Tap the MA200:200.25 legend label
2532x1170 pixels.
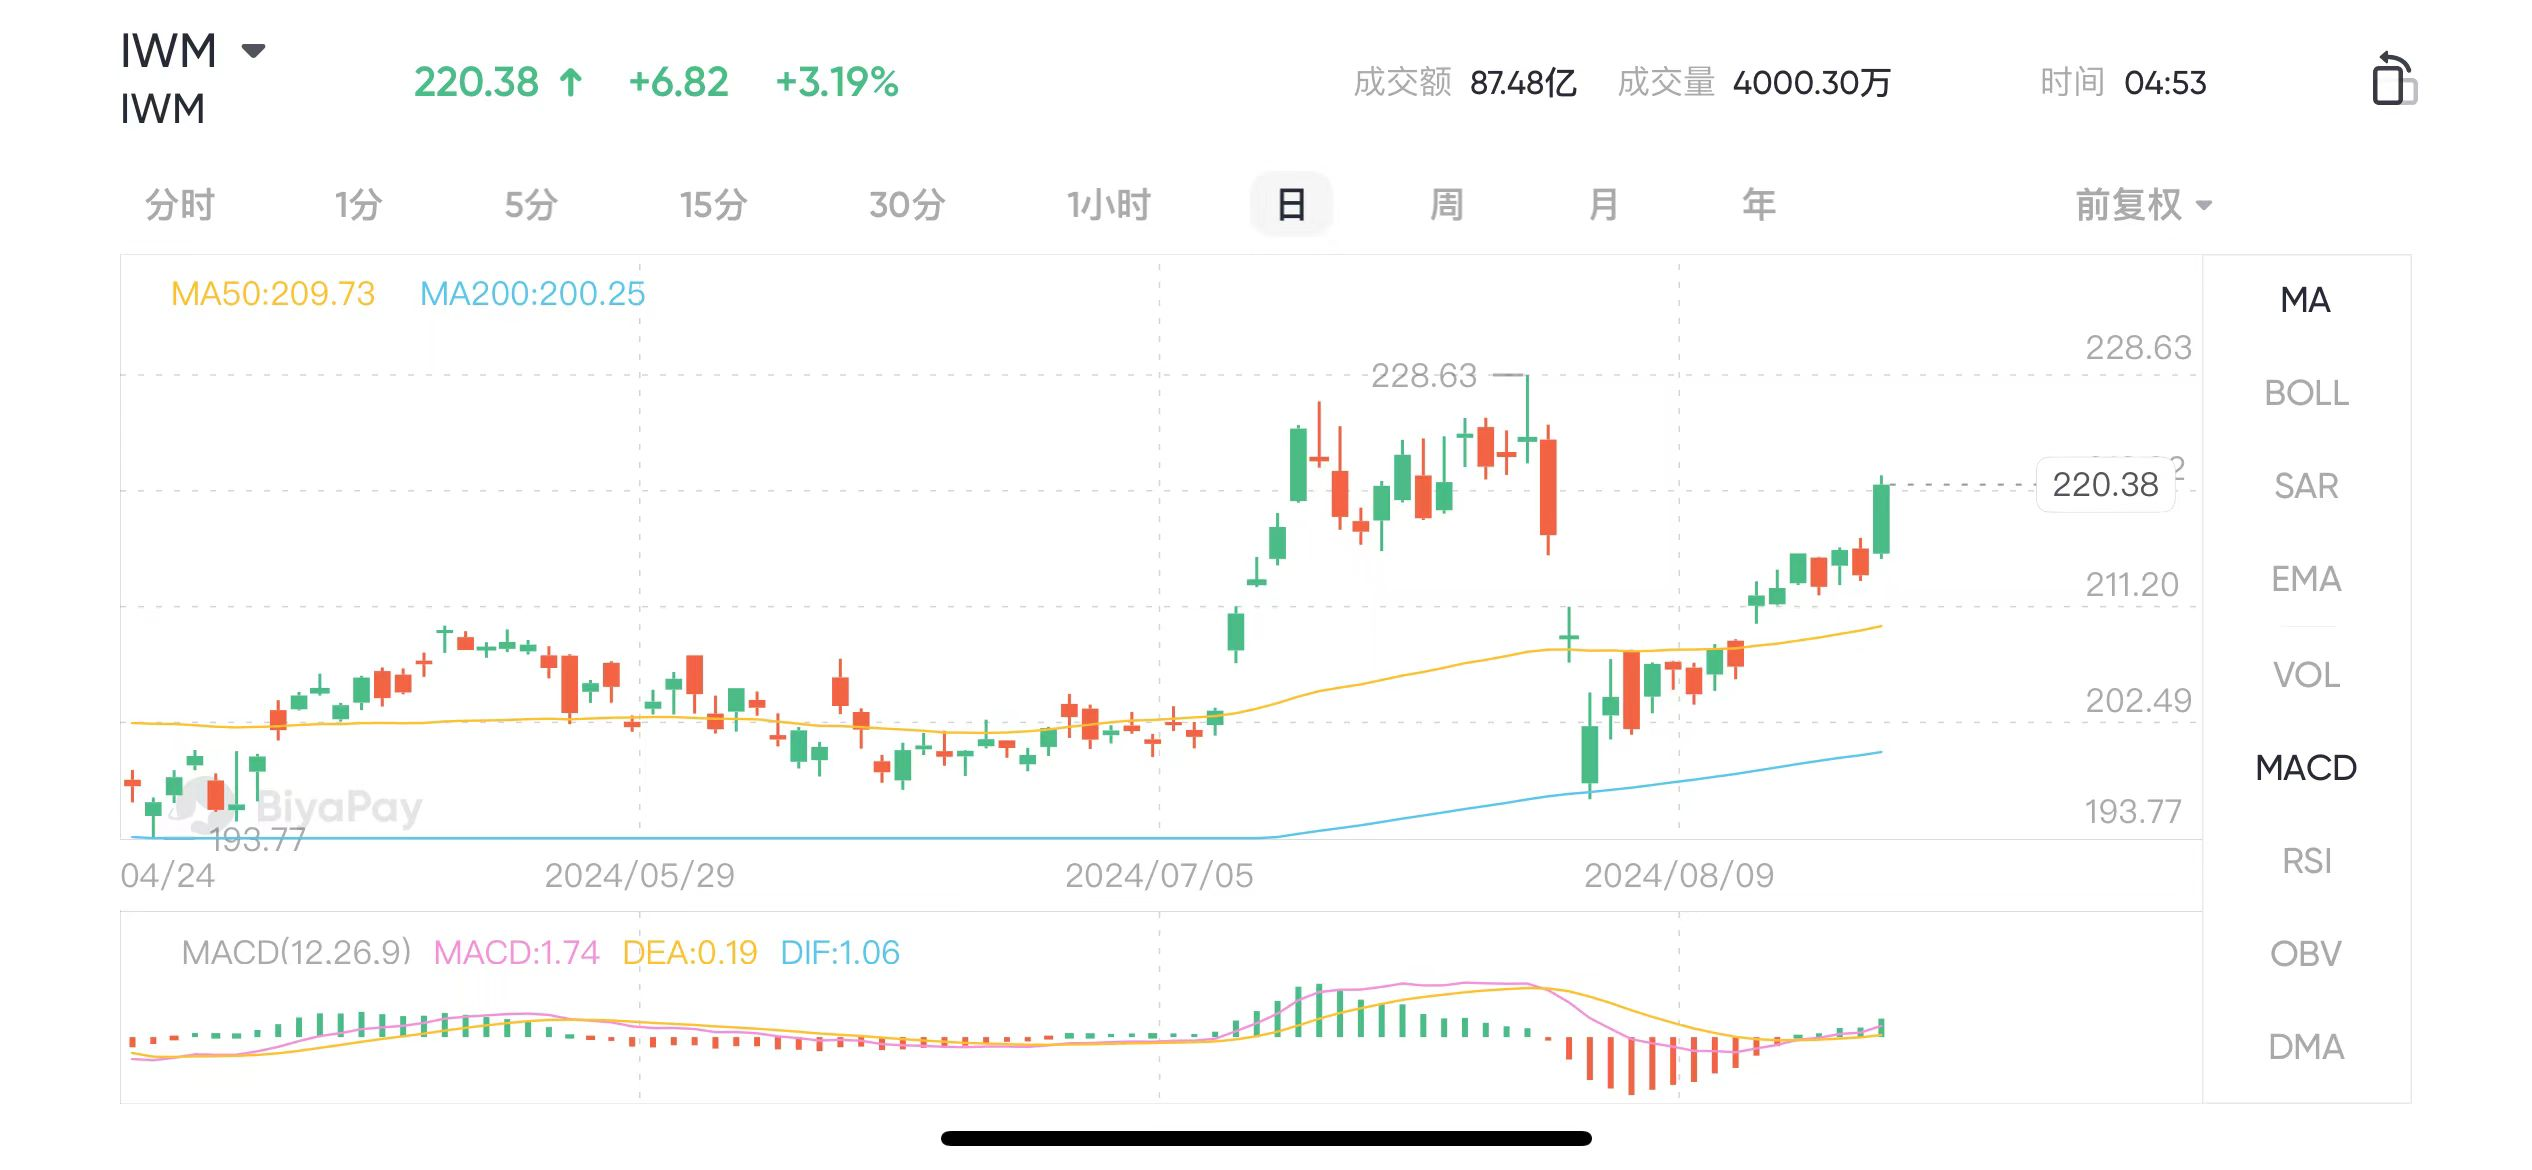532,293
